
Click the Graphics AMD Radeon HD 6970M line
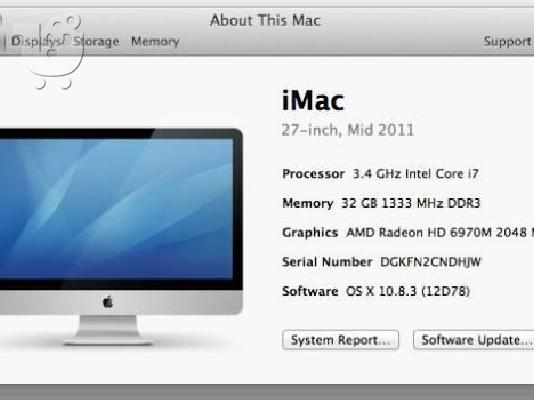[408, 233]
